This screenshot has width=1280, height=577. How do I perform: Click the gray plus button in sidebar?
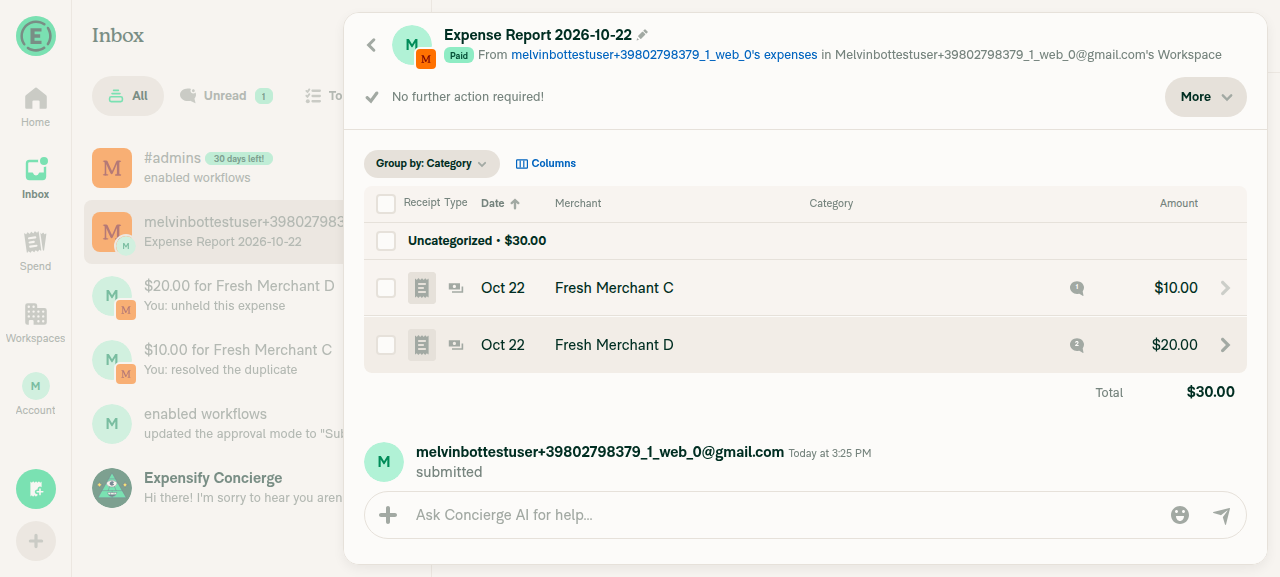point(36,541)
